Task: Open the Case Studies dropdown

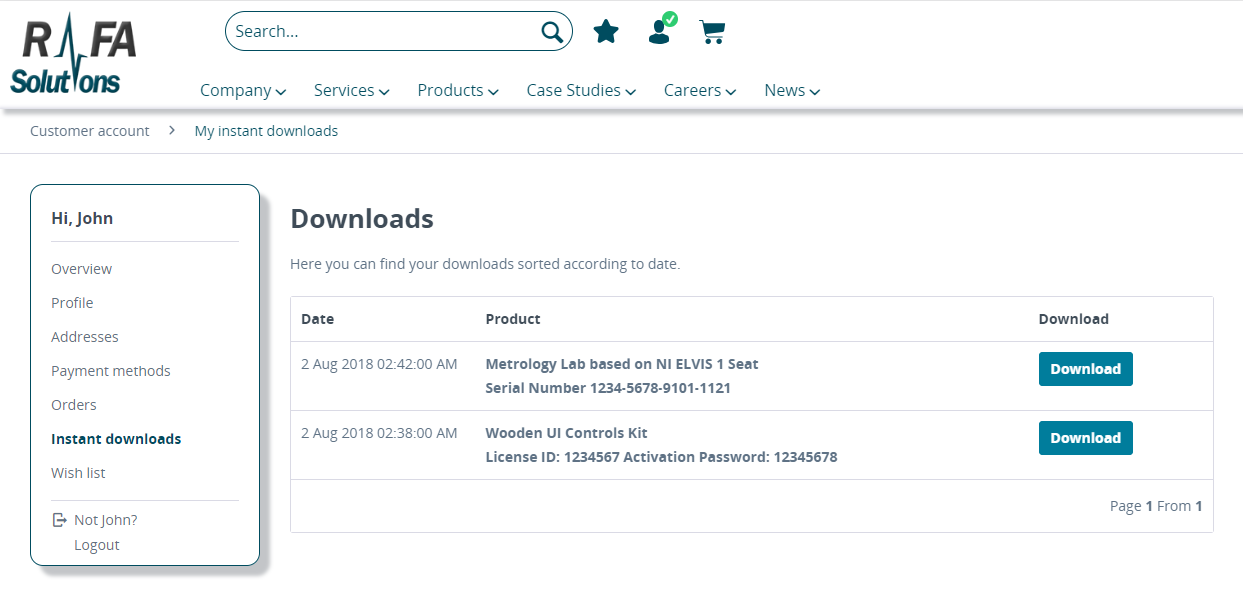Action: [581, 90]
